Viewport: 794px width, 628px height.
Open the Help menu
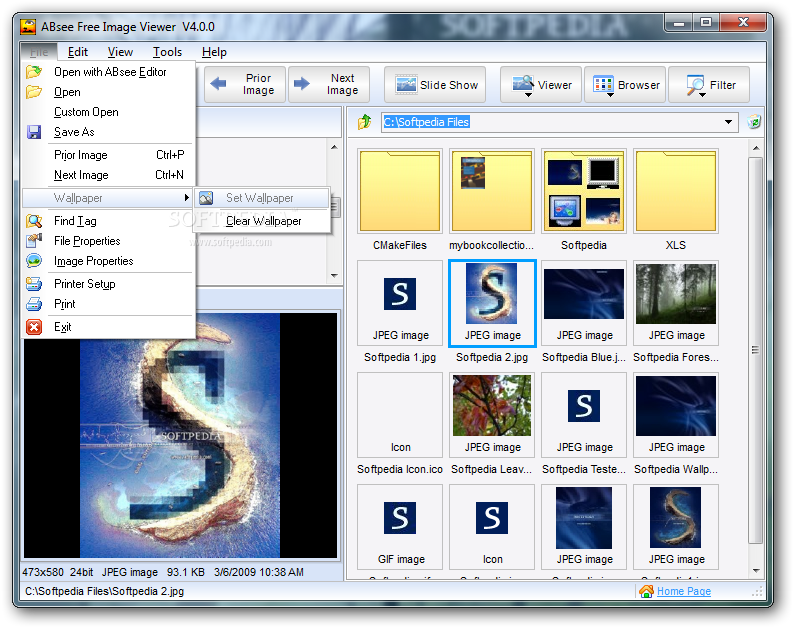(214, 52)
